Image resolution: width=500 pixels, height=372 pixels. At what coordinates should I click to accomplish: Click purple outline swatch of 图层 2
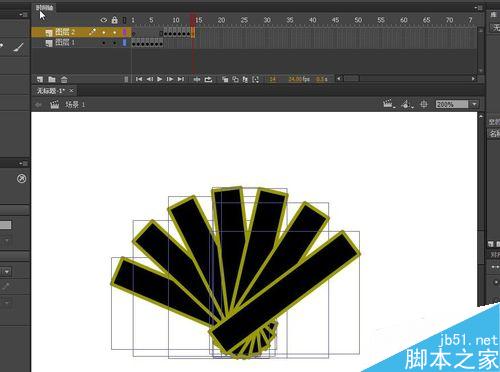click(x=125, y=32)
